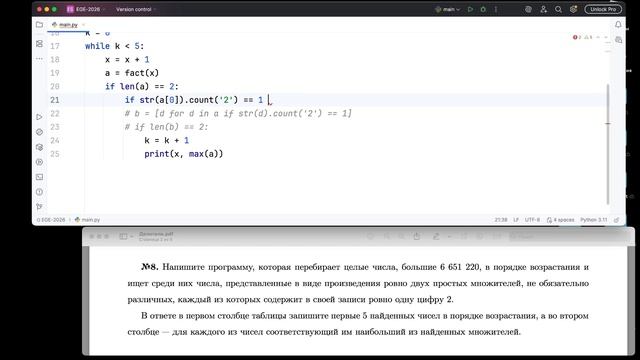The width and height of the screenshot is (640, 360).
Task: Click the 'if len(a) == 2:' code line
Action: point(142,87)
